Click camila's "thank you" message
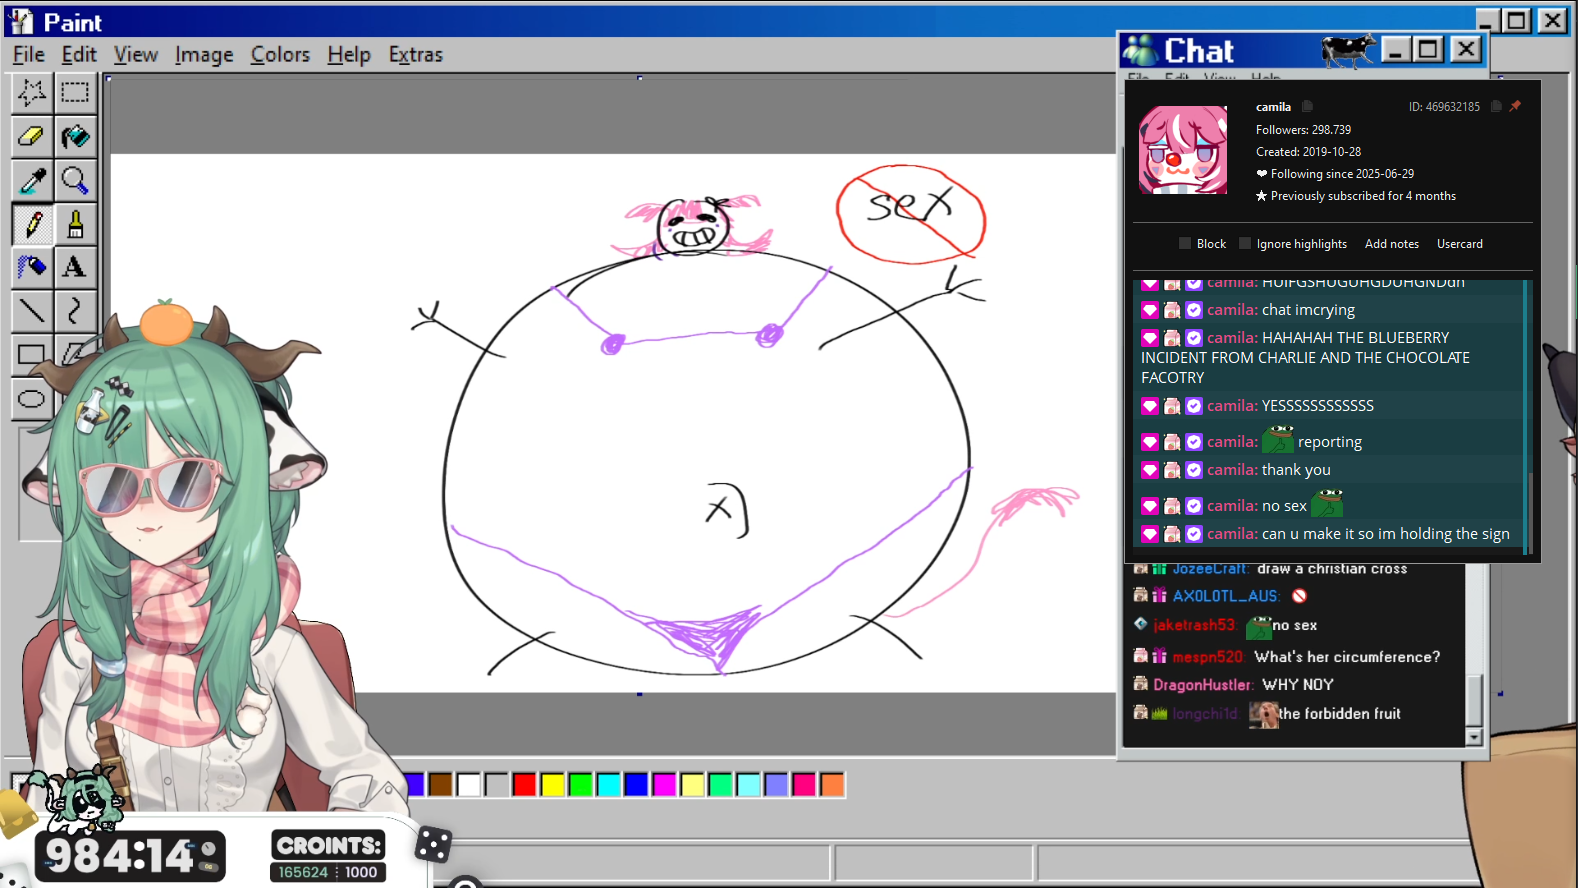The image size is (1578, 888). [x=1296, y=470]
